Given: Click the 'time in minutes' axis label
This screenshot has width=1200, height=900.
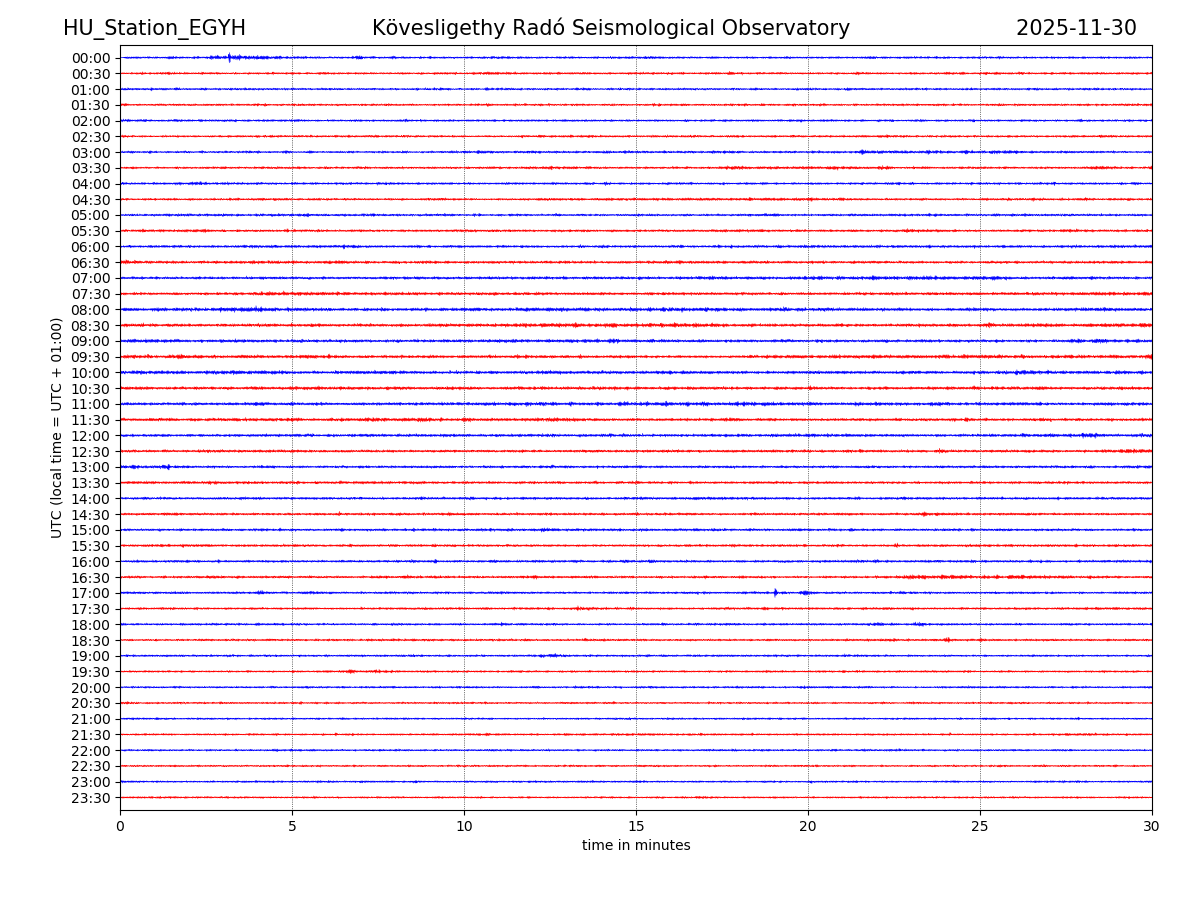Looking at the screenshot, I should pyautogui.click(x=636, y=846).
